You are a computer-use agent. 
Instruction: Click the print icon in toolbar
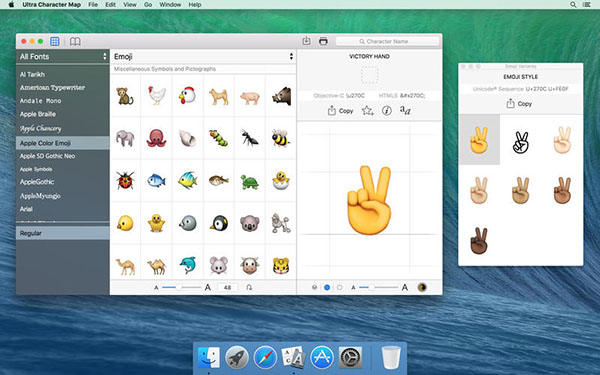tap(323, 41)
